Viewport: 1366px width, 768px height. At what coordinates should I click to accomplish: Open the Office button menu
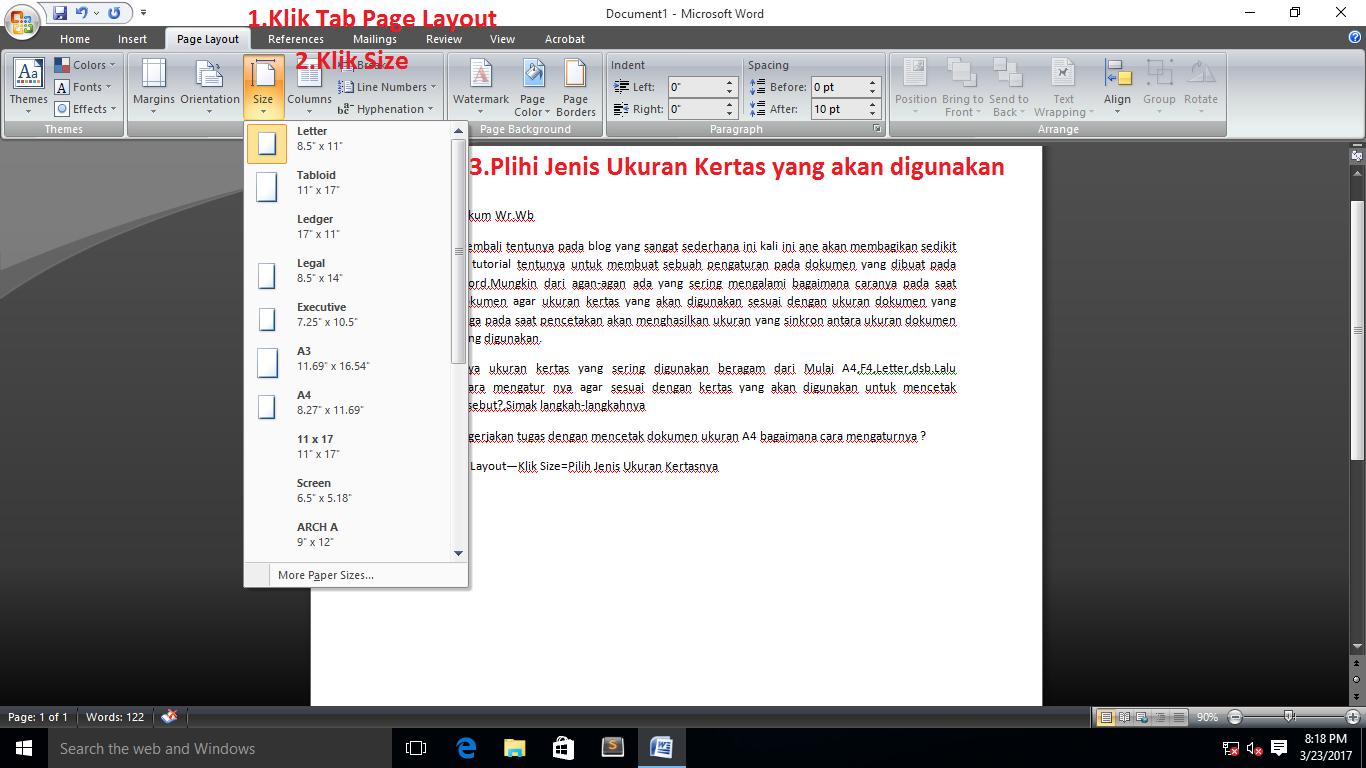(x=22, y=21)
